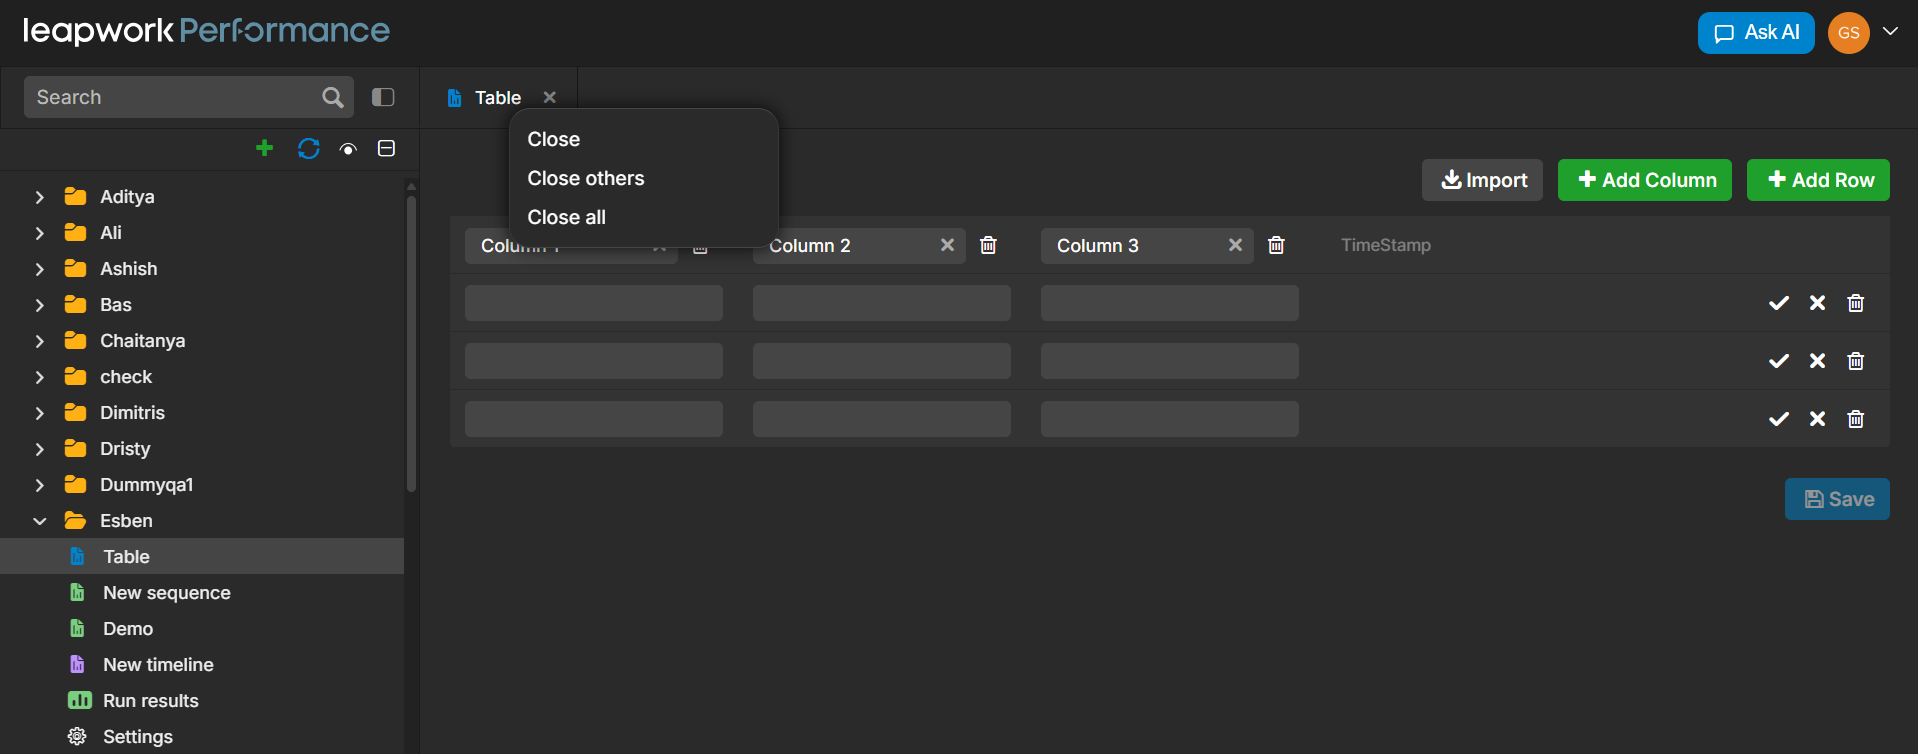Click the green plus add icon in sidebar
This screenshot has width=1918, height=754.
point(264,148)
